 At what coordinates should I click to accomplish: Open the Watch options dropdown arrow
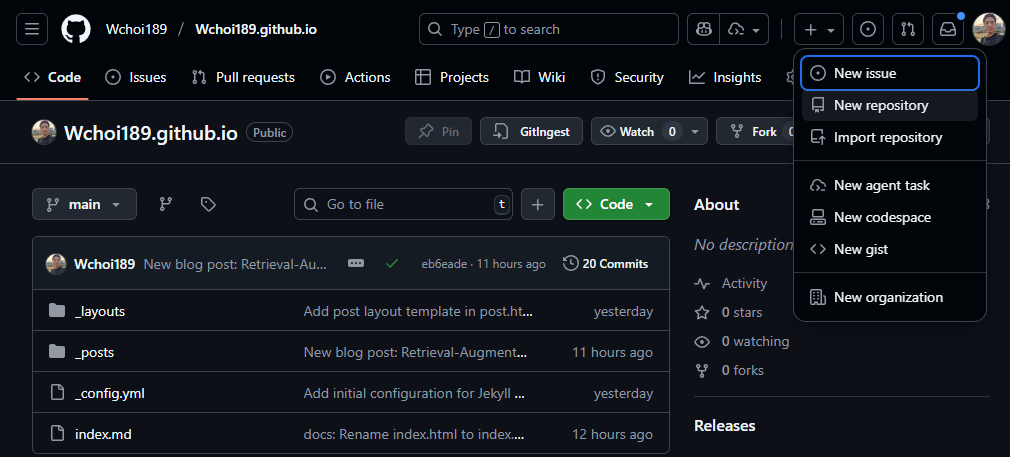(x=695, y=132)
